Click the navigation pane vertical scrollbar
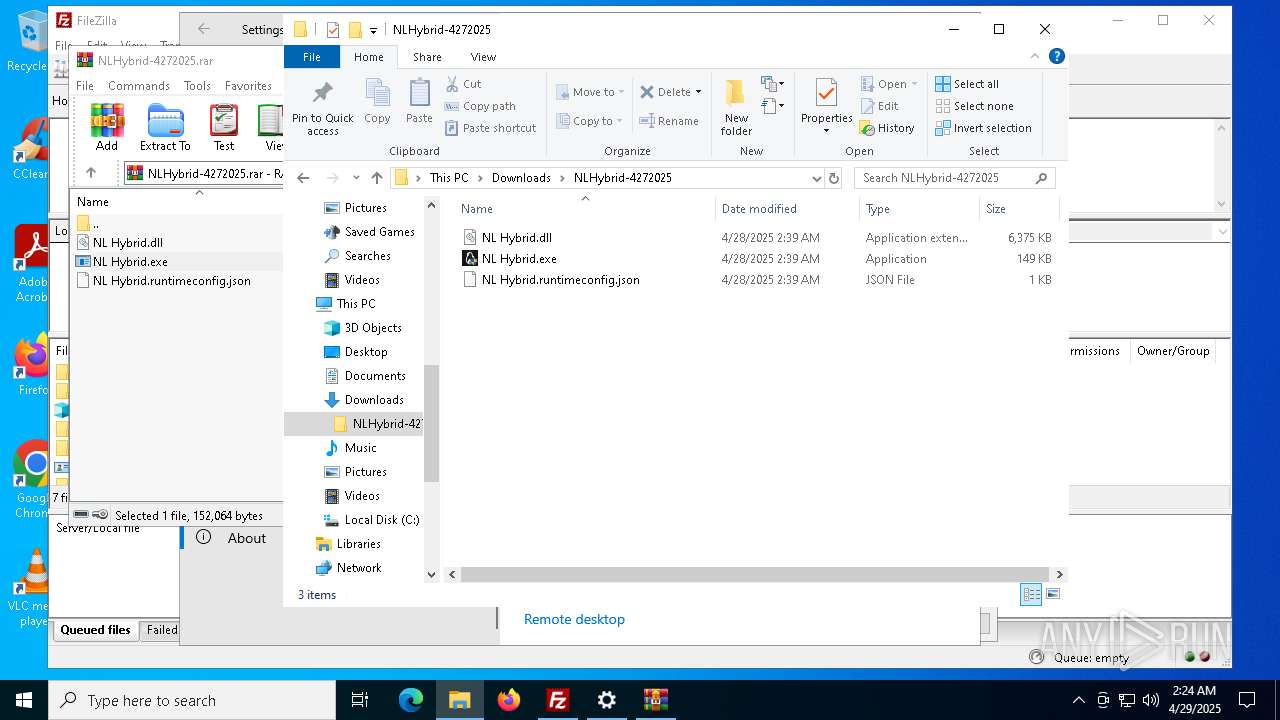The height and width of the screenshot is (720, 1280). [432, 424]
